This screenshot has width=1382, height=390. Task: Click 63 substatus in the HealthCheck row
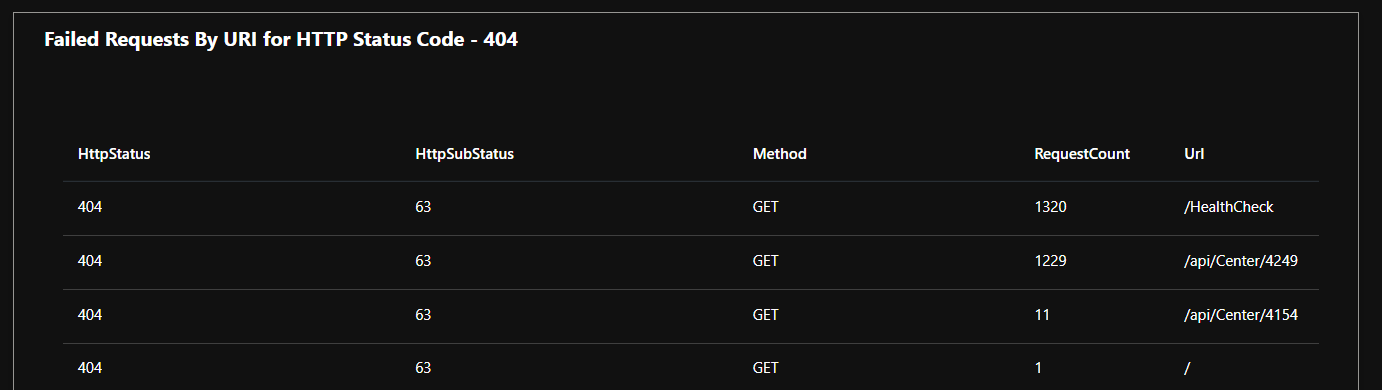coord(423,207)
